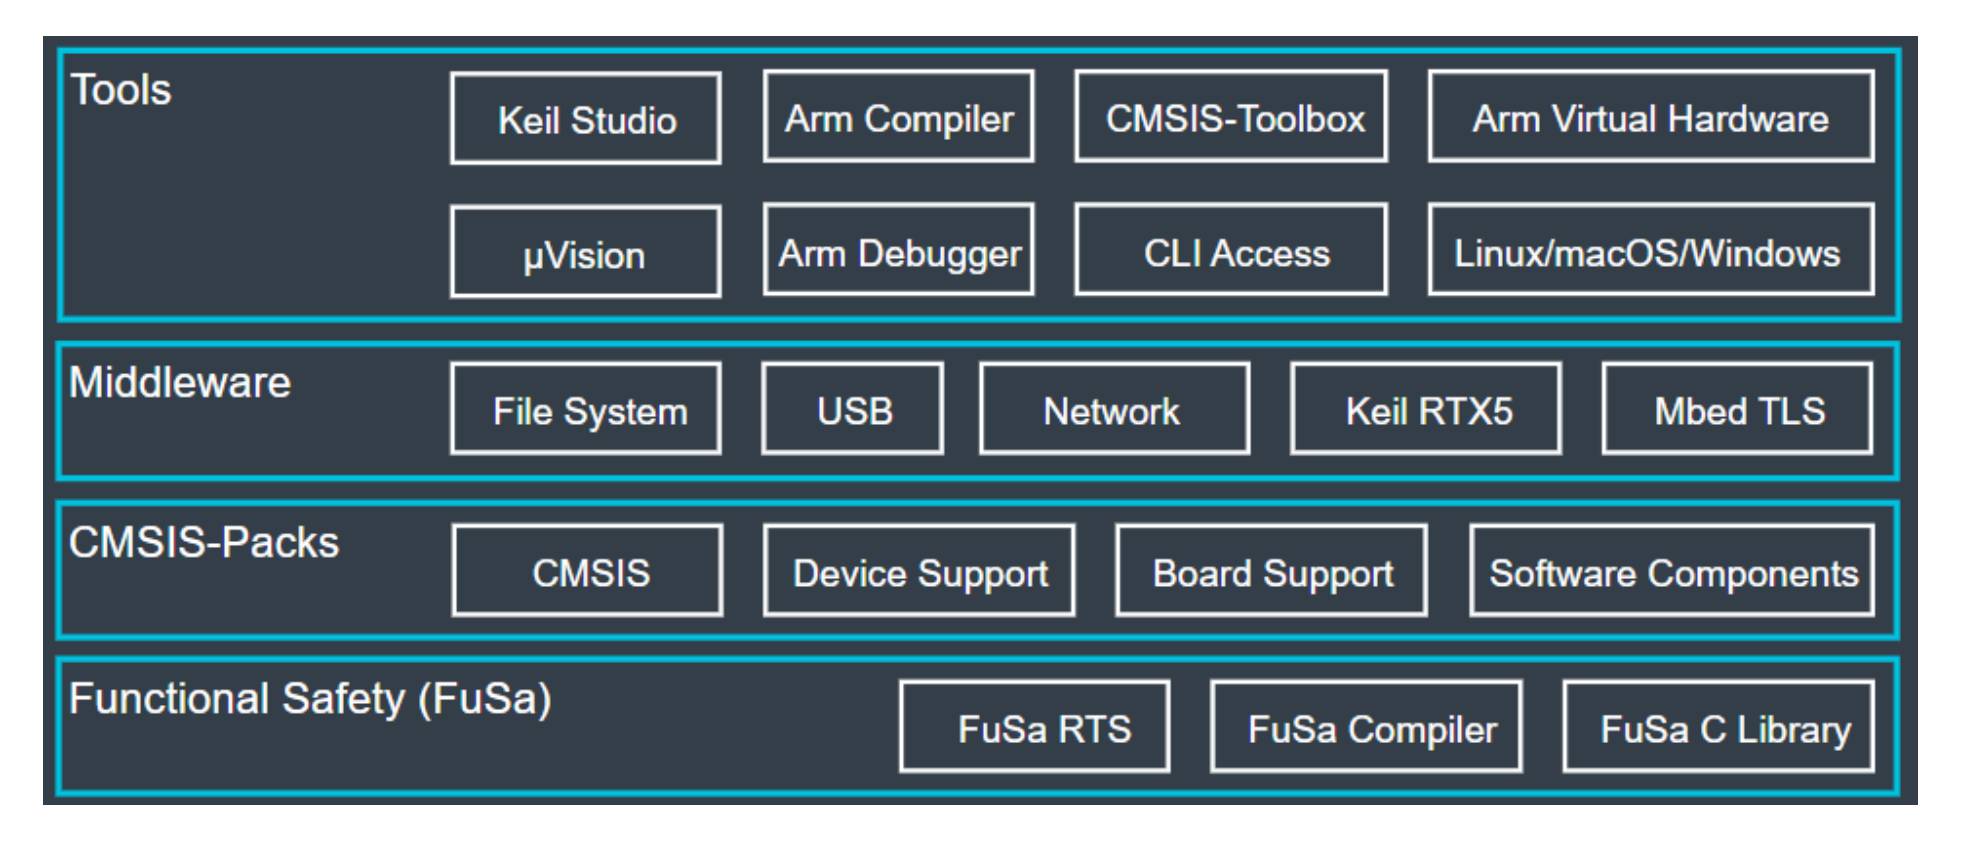This screenshot has height=850, width=1973.
Task: Click the Keil RTX5 box
Action: [1426, 409]
